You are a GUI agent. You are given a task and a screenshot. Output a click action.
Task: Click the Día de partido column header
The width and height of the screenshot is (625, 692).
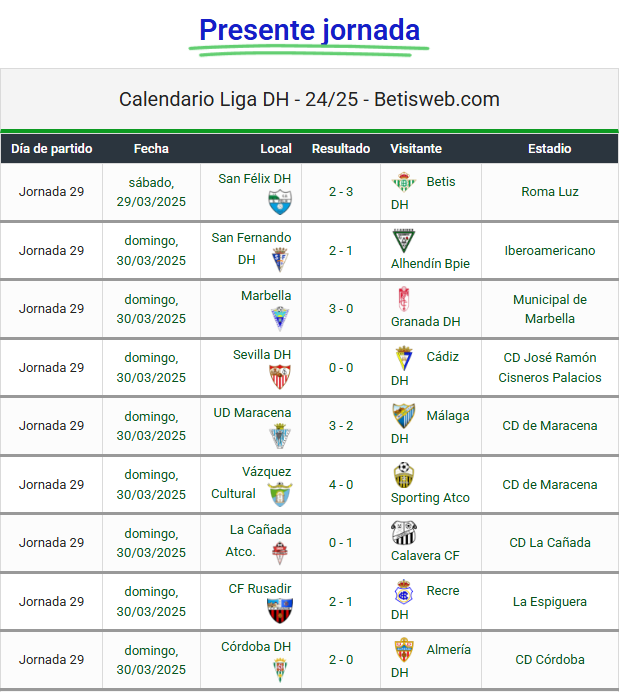click(52, 148)
